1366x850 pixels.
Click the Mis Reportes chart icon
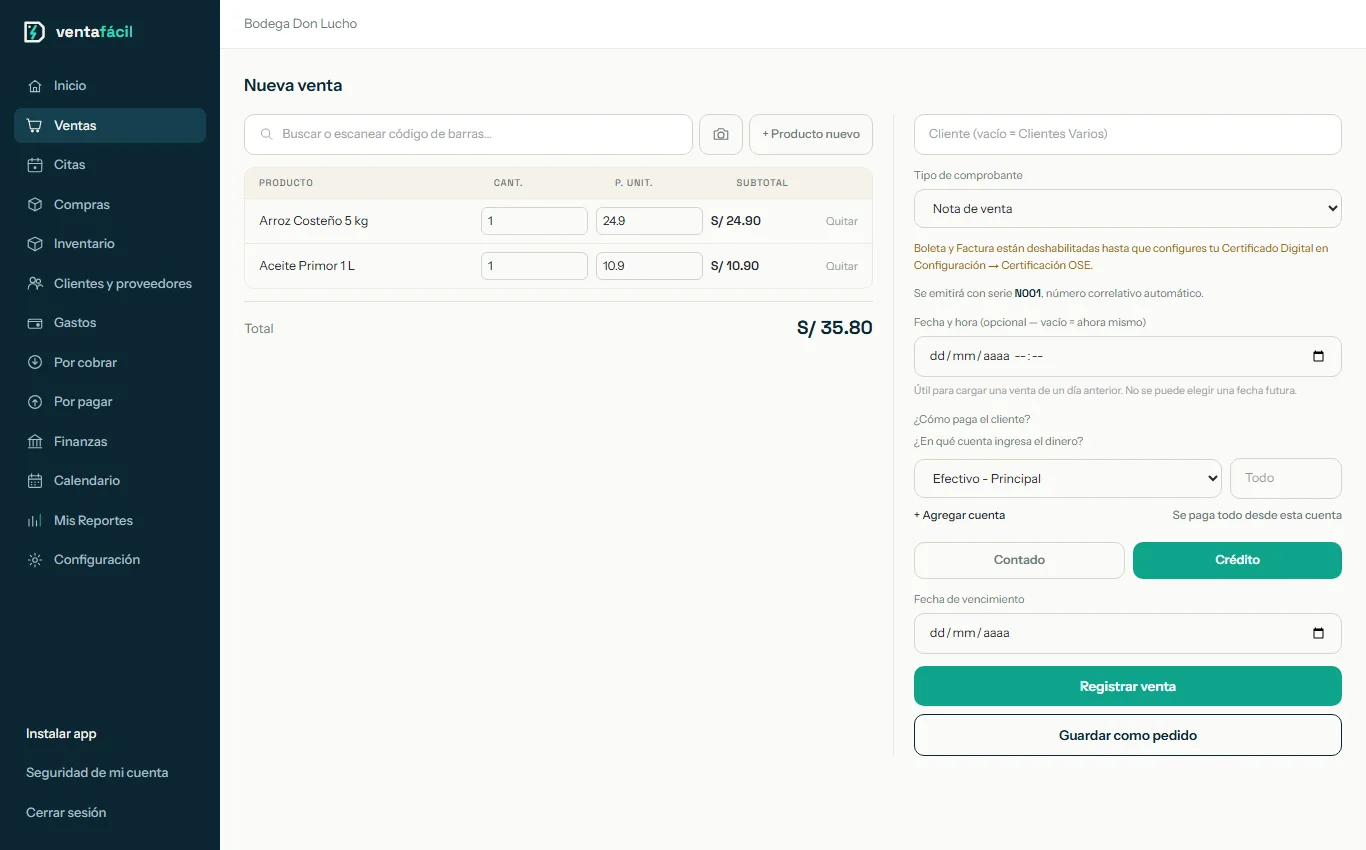(35, 521)
